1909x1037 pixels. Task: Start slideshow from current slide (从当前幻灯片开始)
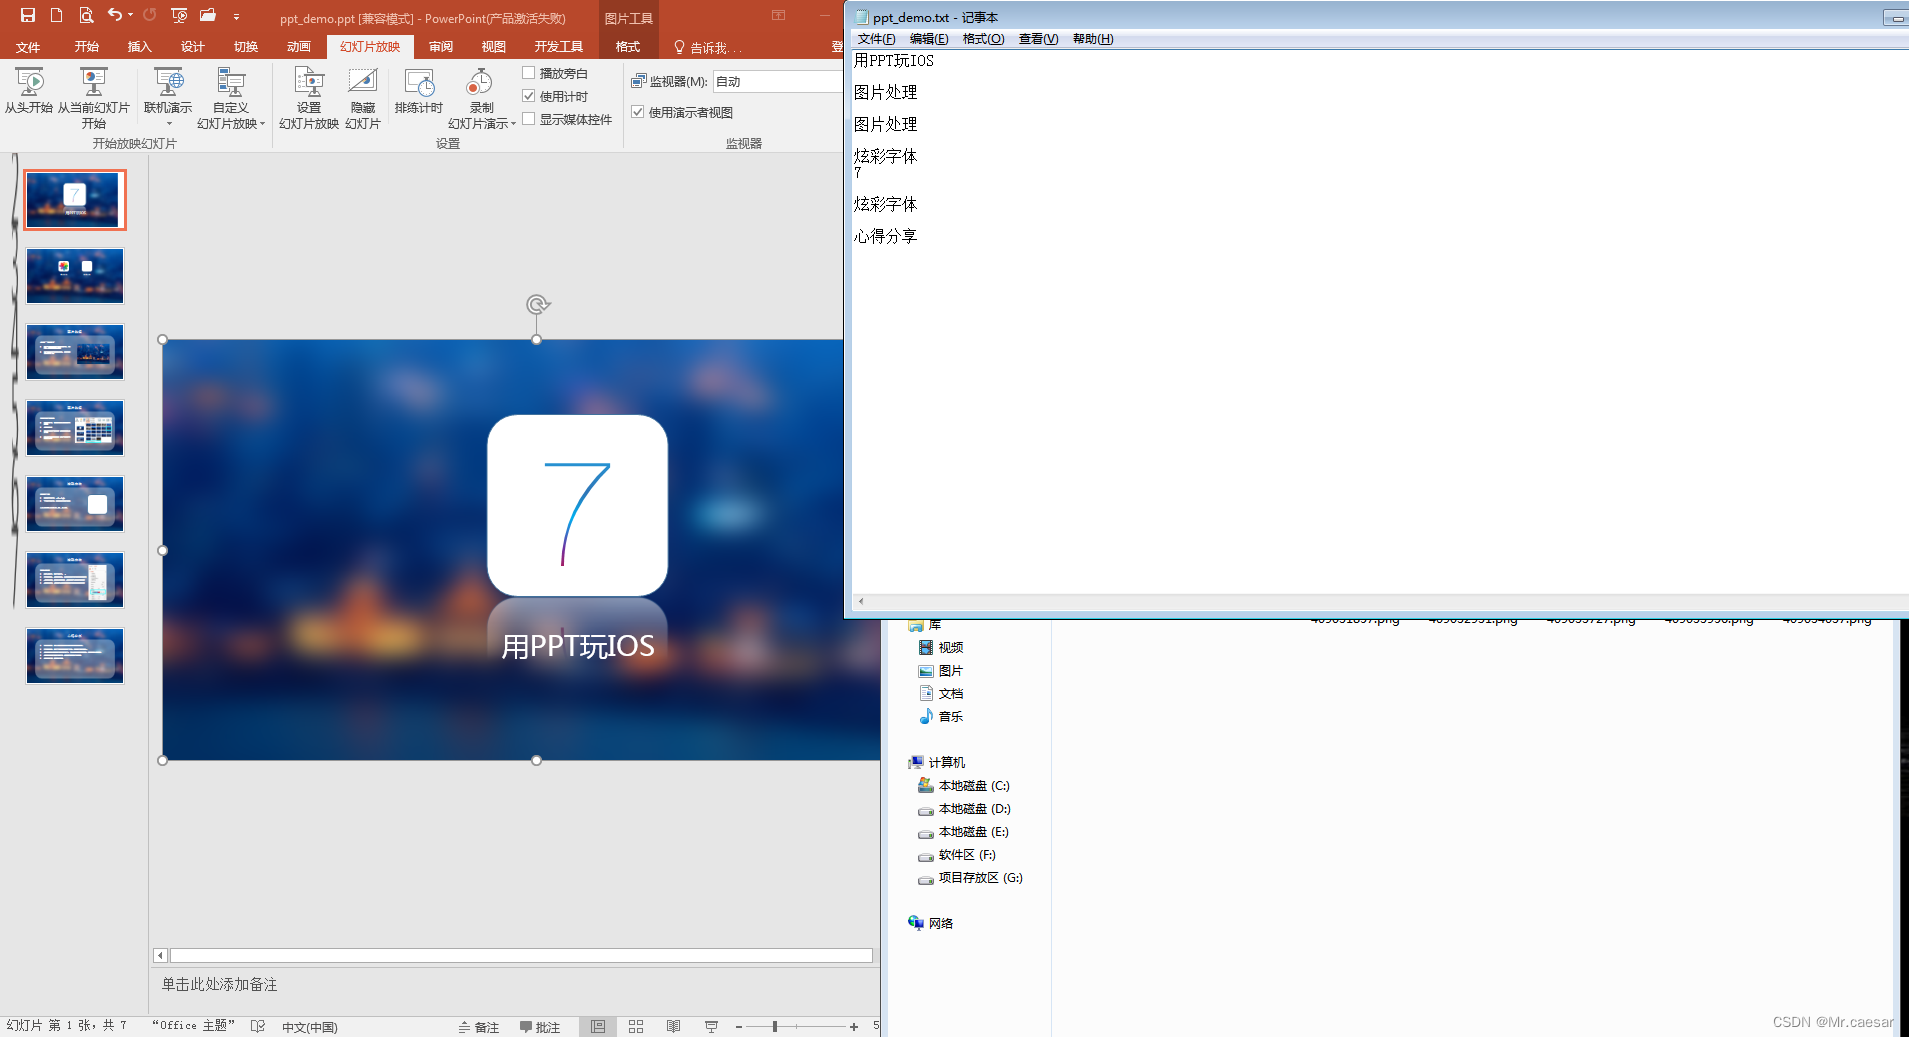click(94, 98)
